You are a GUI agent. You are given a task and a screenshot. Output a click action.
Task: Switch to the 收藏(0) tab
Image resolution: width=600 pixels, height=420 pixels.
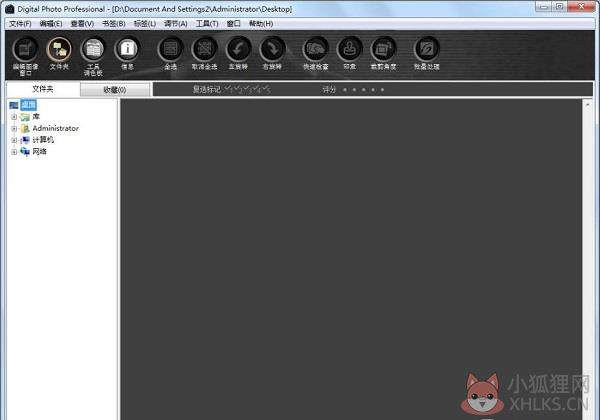(x=115, y=90)
